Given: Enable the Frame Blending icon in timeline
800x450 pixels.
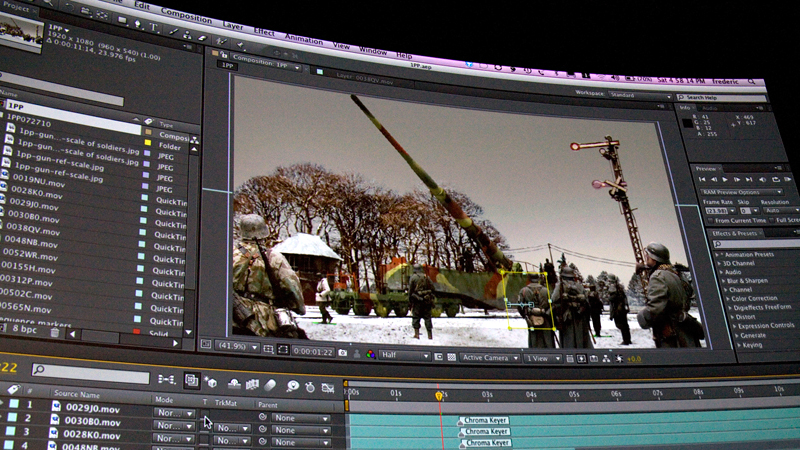Looking at the screenshot, I should (252, 384).
